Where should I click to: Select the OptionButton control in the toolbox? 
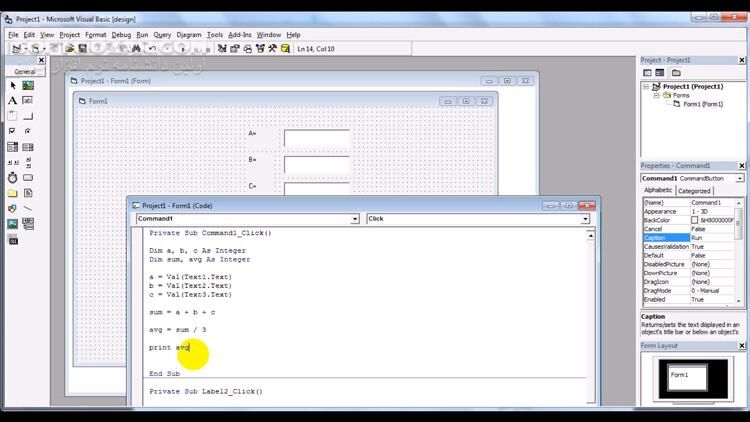click(x=28, y=131)
